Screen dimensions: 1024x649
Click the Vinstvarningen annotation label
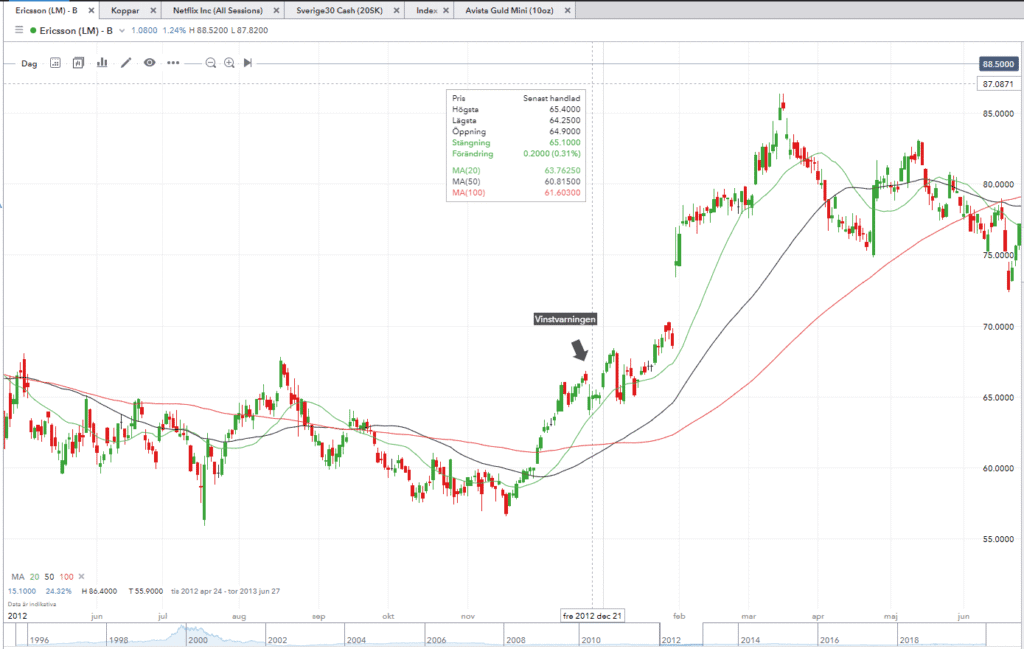[x=566, y=318]
